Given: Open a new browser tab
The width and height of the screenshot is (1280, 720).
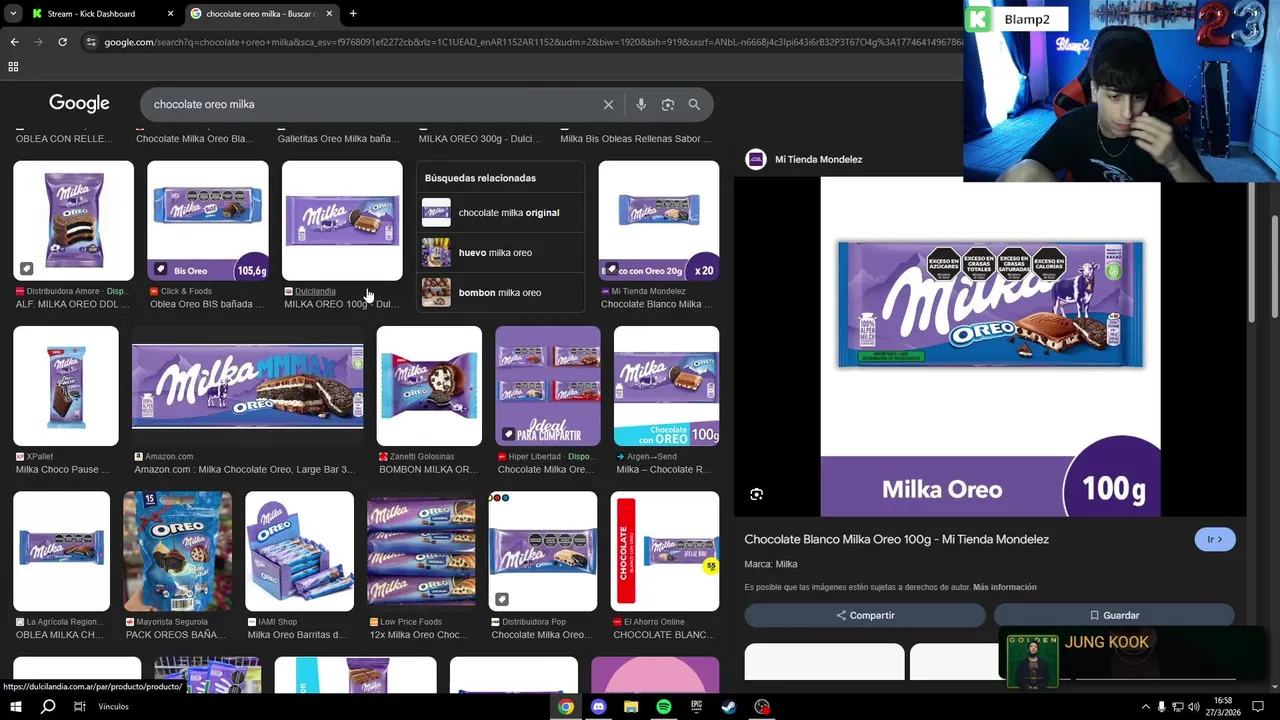Looking at the screenshot, I should click(x=353, y=14).
